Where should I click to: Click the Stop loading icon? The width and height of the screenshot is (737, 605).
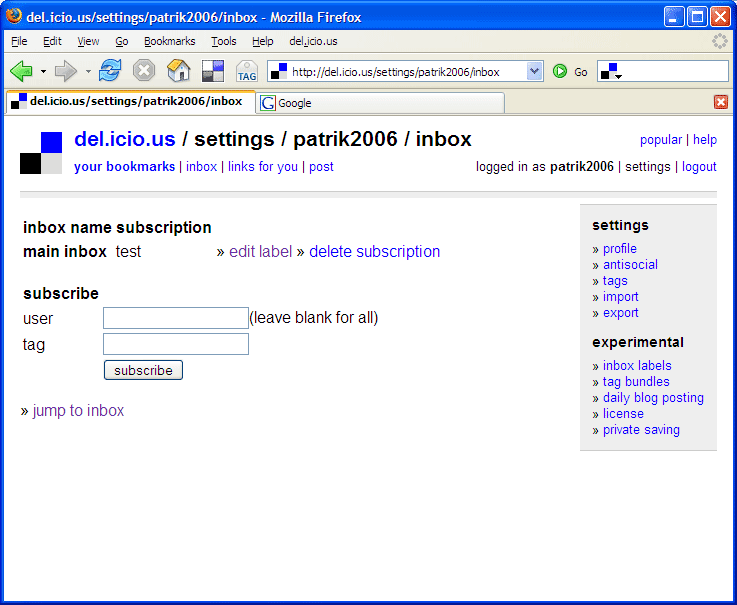click(x=144, y=71)
